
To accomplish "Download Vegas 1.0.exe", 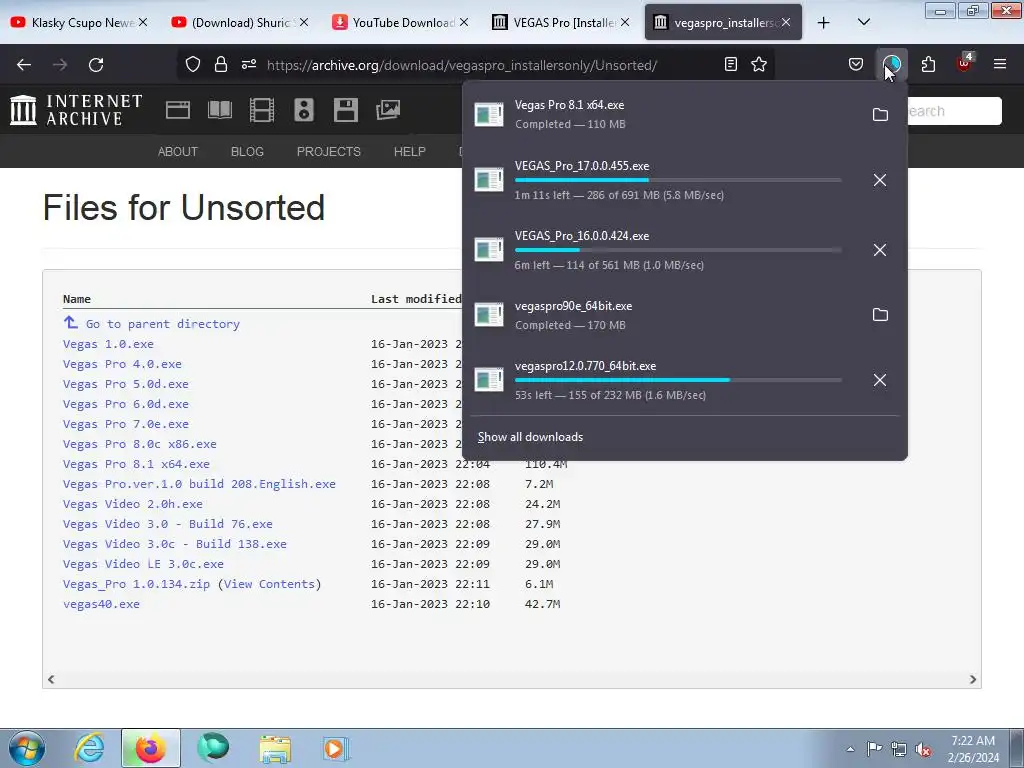I will coord(108,344).
